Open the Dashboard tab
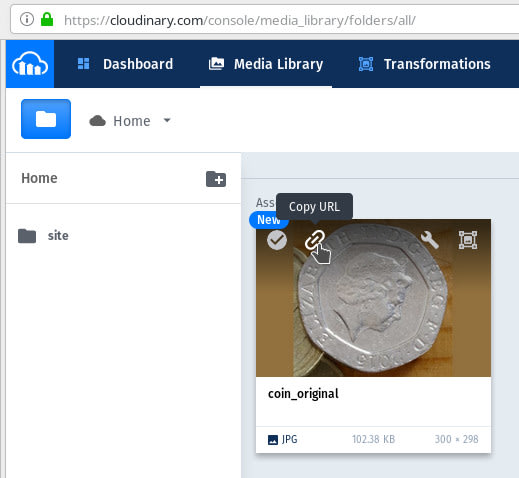Image resolution: width=519 pixels, height=478 pixels. [x=125, y=64]
